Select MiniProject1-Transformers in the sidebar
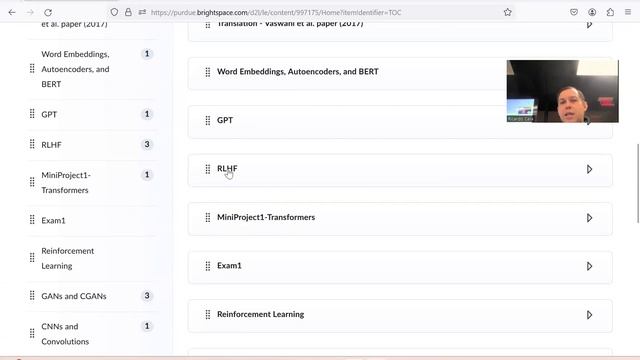Image resolution: width=640 pixels, height=360 pixels. (x=66, y=182)
